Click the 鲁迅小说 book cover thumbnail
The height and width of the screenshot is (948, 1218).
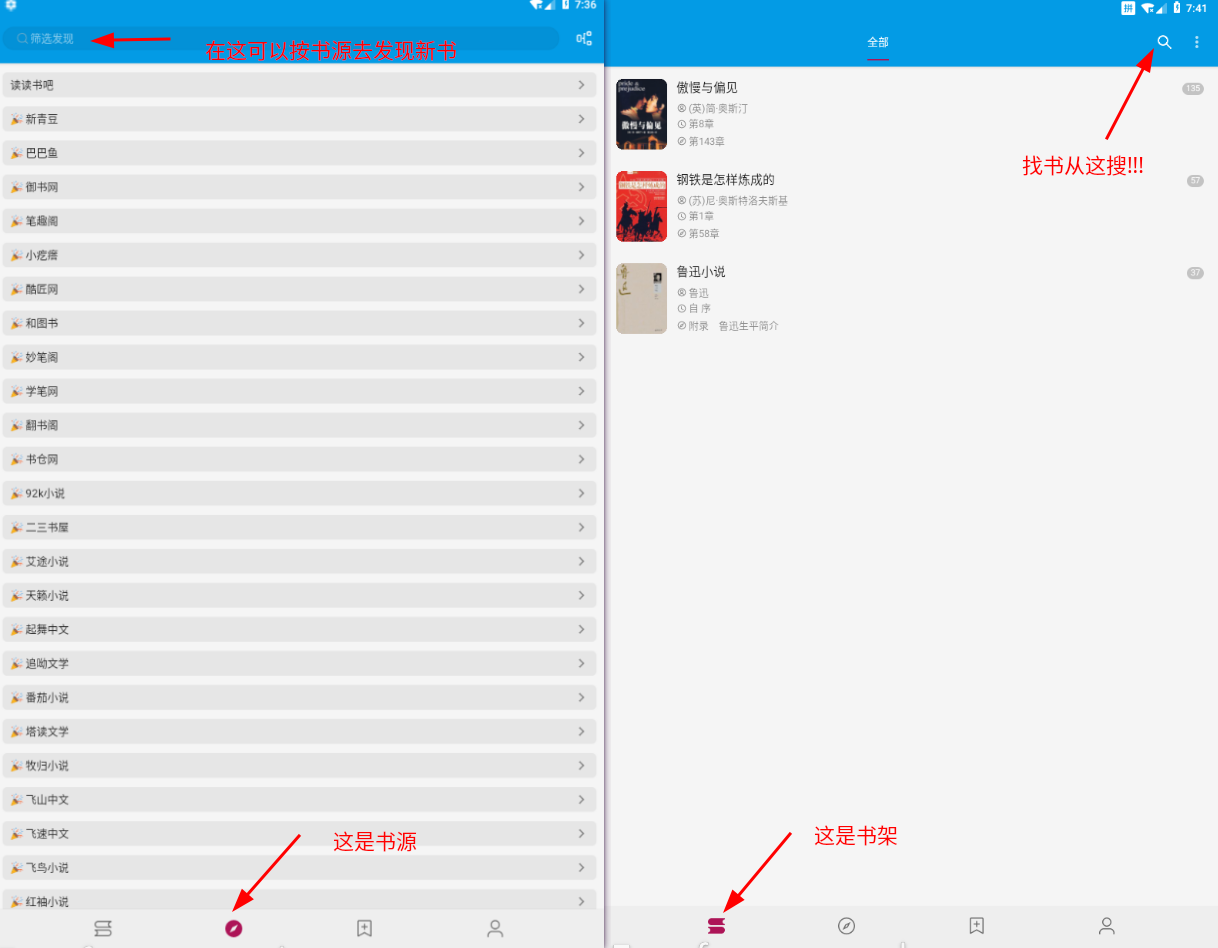641,298
